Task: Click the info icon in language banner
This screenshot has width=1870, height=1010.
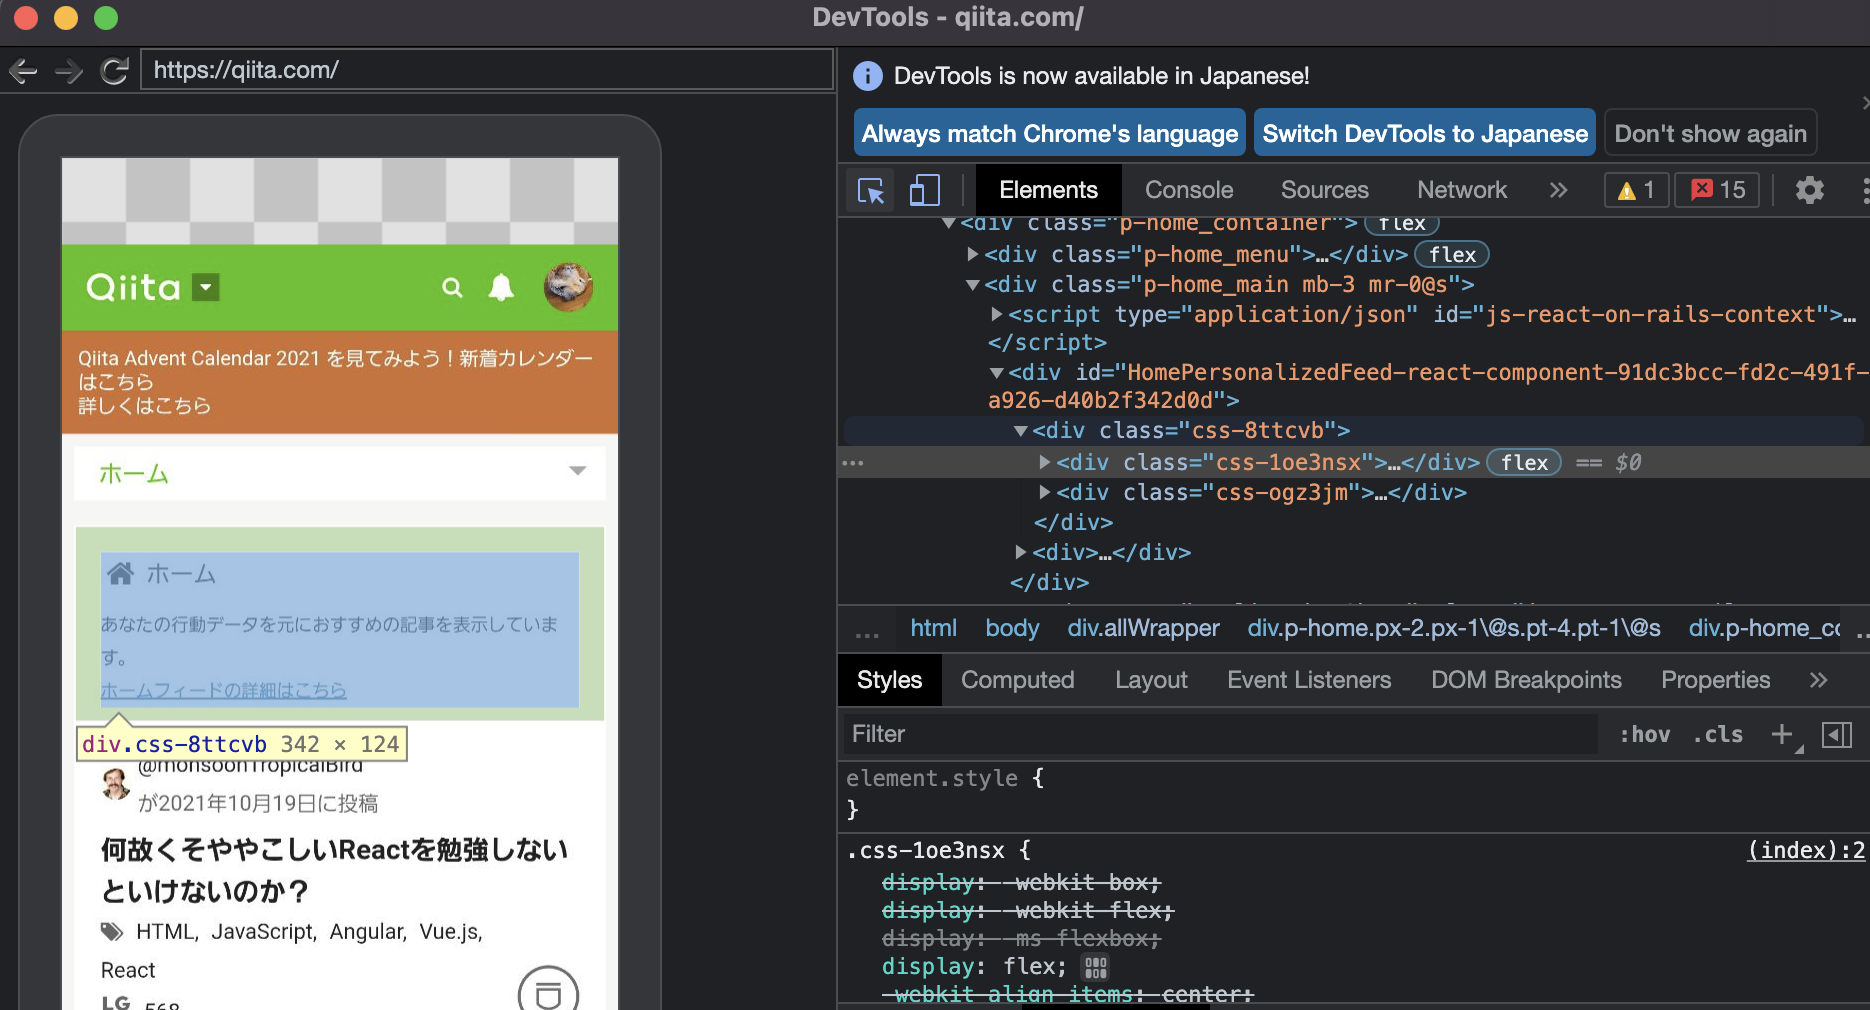Action: pyautogui.click(x=868, y=76)
